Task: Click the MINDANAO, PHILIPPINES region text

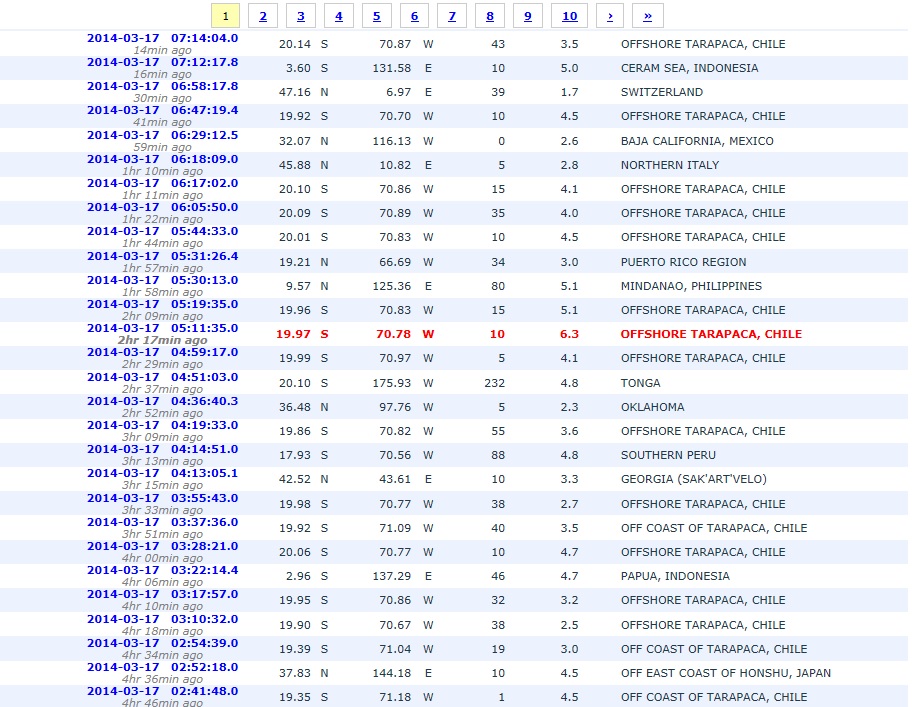Action: pos(691,286)
